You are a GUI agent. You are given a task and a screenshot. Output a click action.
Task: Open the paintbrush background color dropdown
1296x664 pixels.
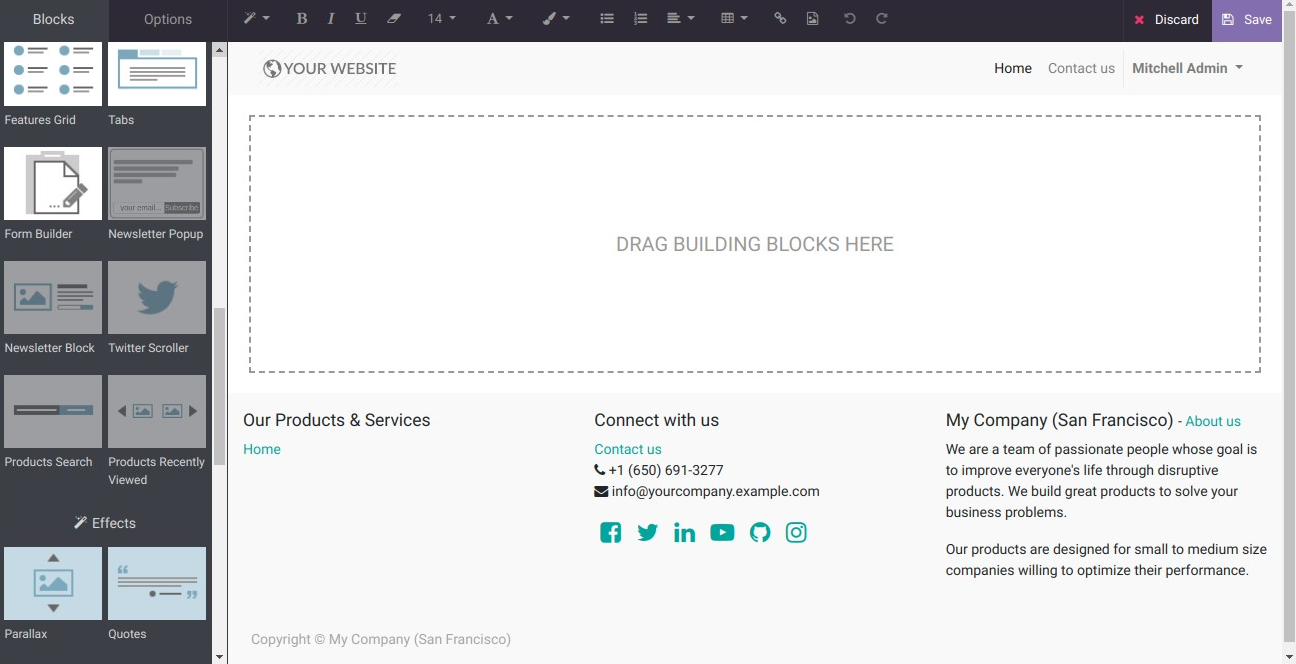556,19
